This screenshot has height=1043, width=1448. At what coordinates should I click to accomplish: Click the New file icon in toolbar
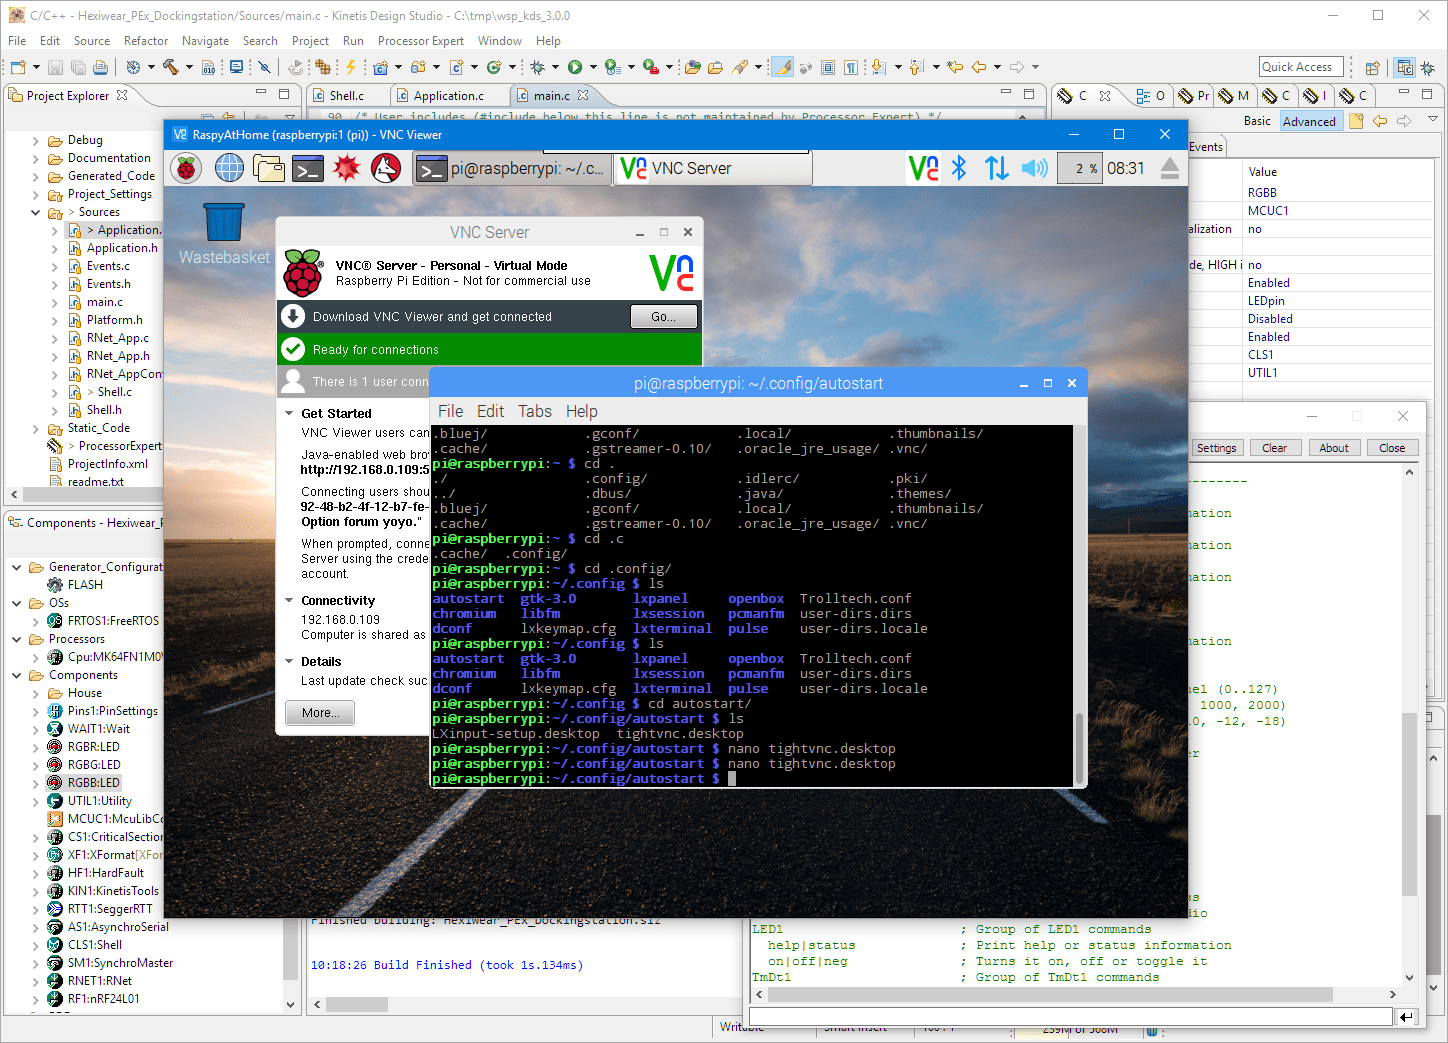click(18, 67)
